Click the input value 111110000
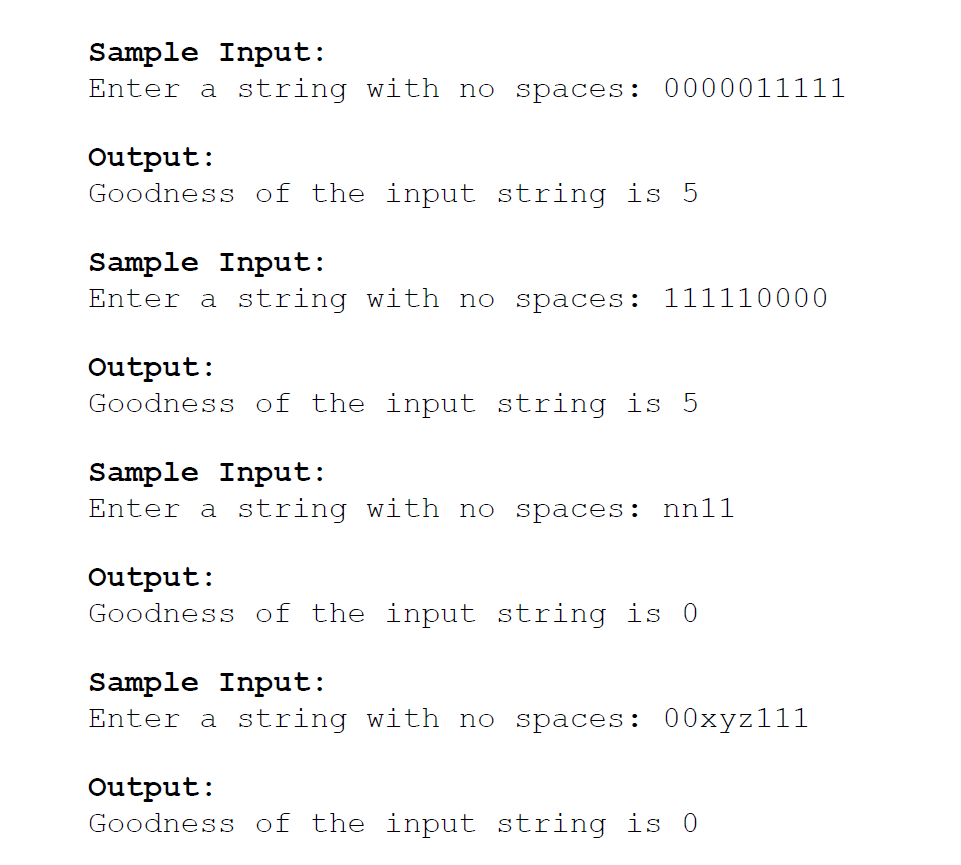 [745, 299]
